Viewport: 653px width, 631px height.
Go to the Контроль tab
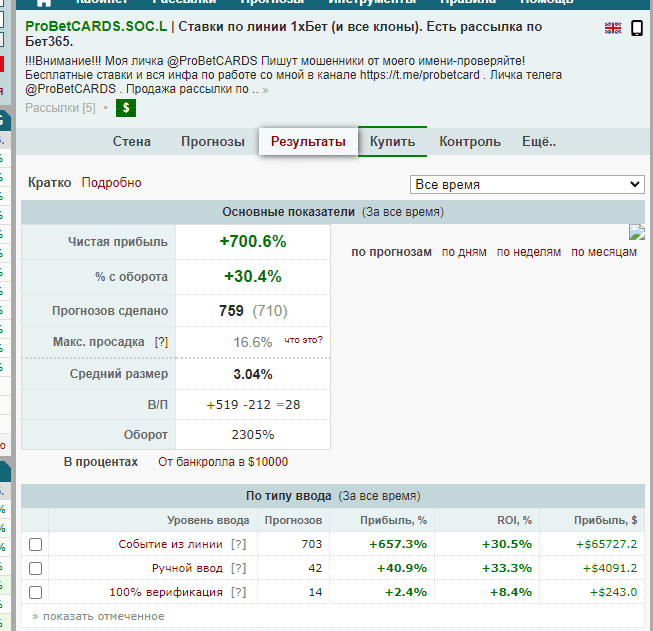[470, 142]
